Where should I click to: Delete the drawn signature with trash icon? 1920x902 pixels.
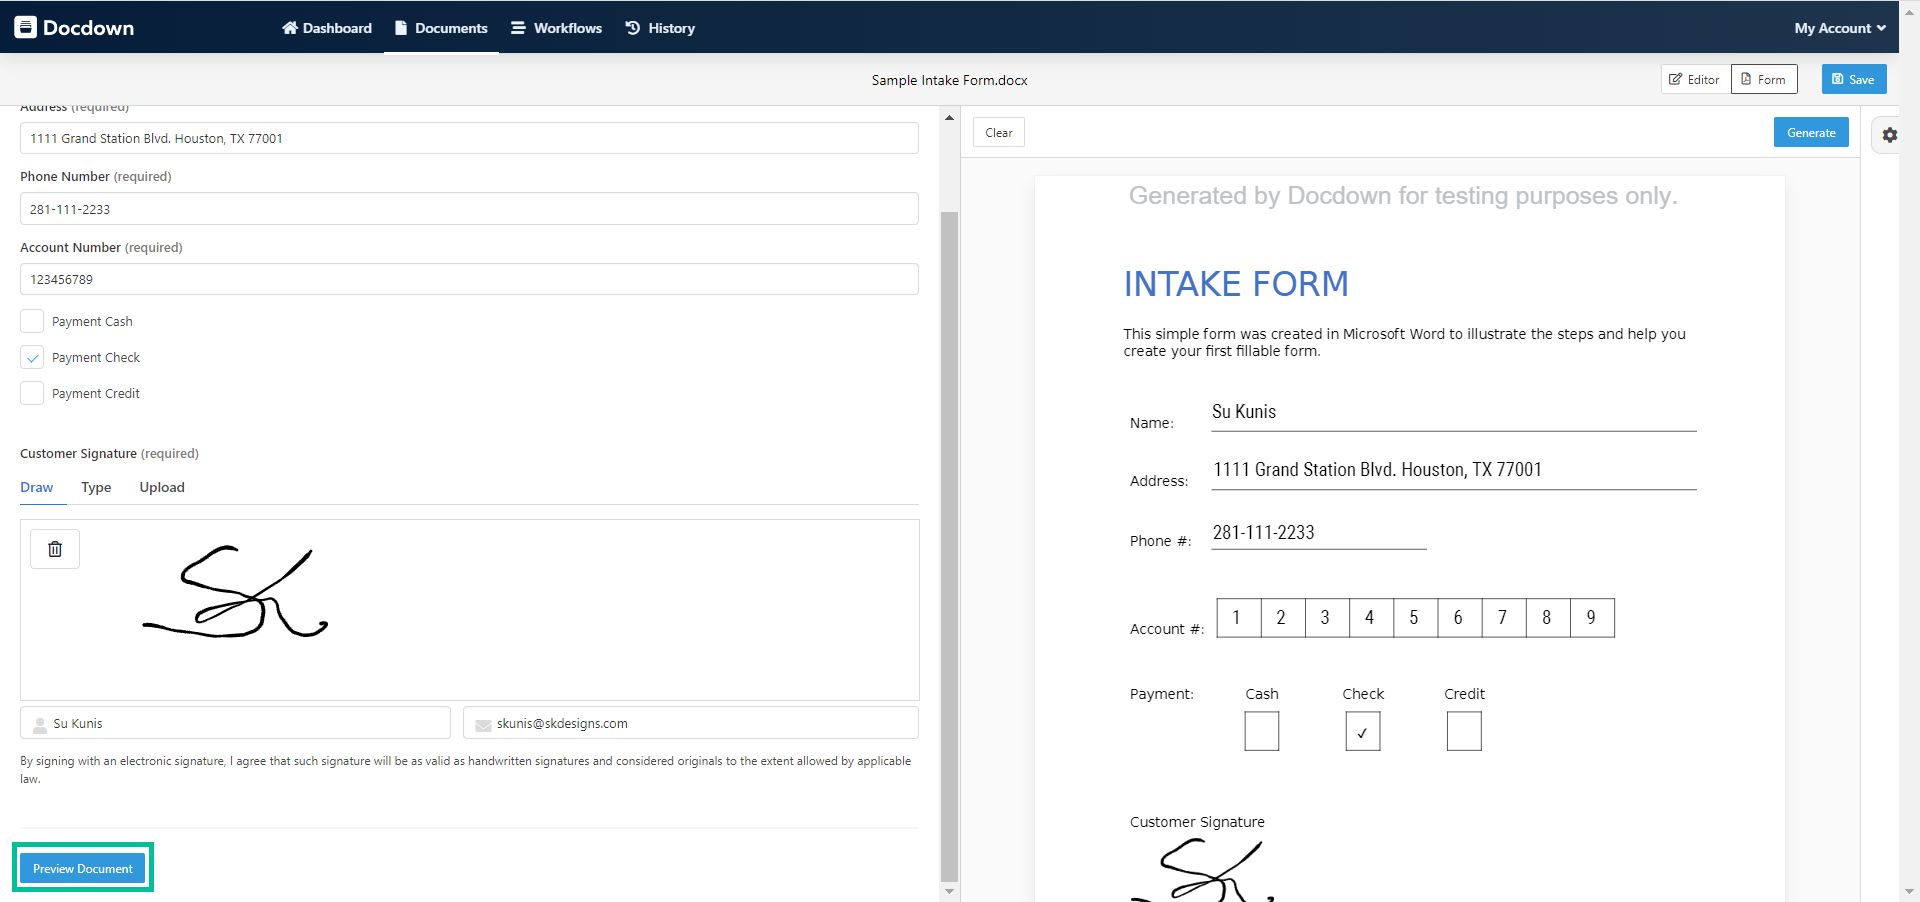click(55, 549)
